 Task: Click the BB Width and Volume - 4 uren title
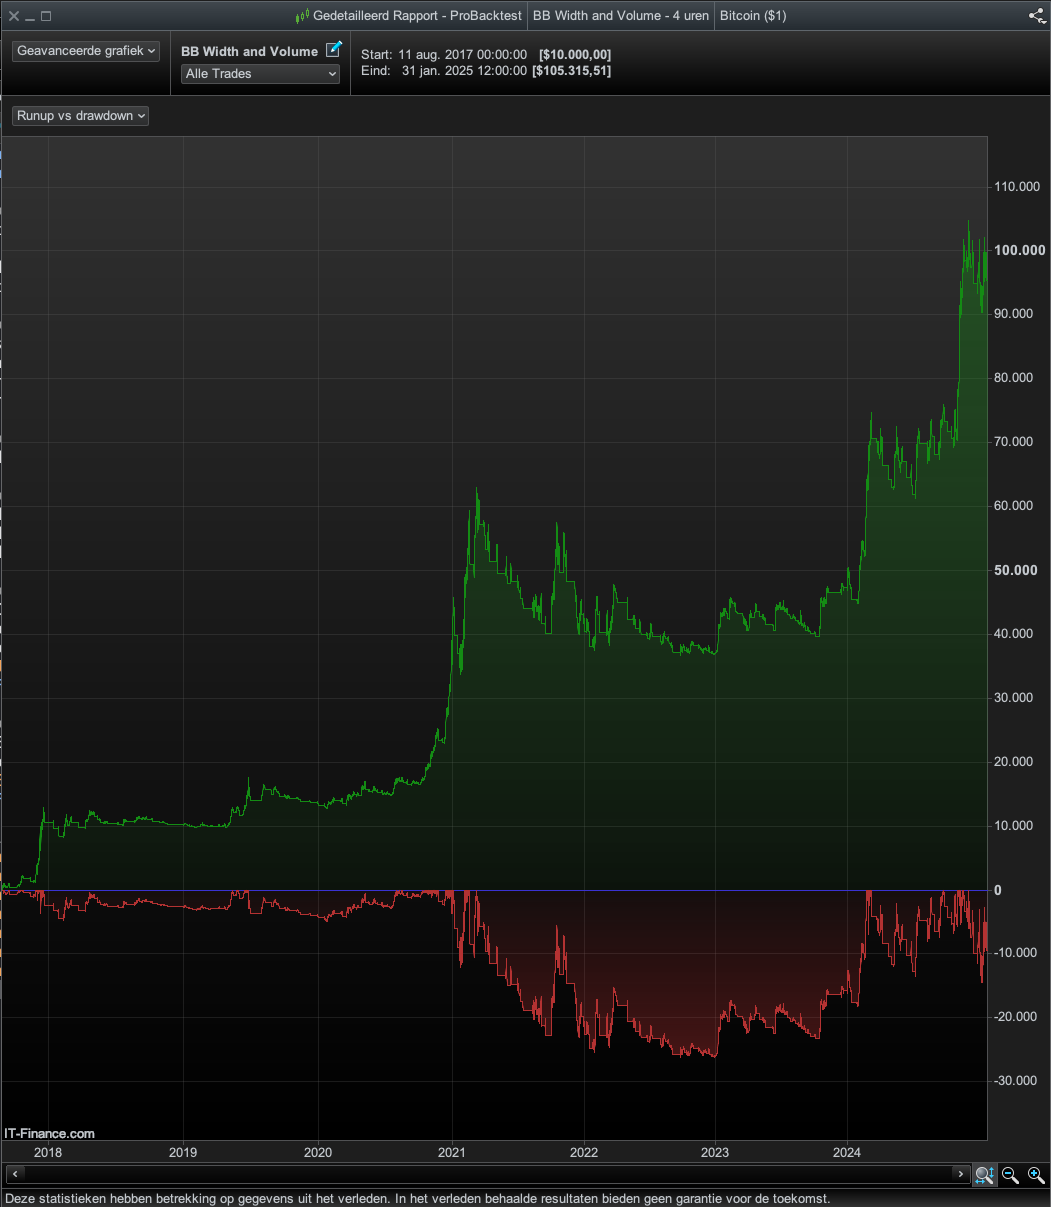[621, 16]
